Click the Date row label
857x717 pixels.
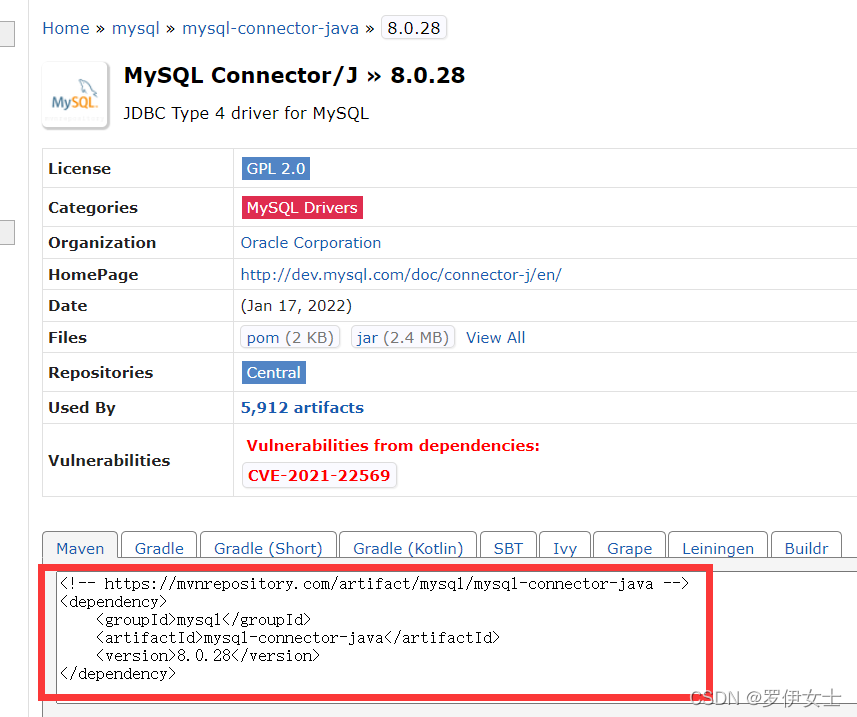[68, 305]
